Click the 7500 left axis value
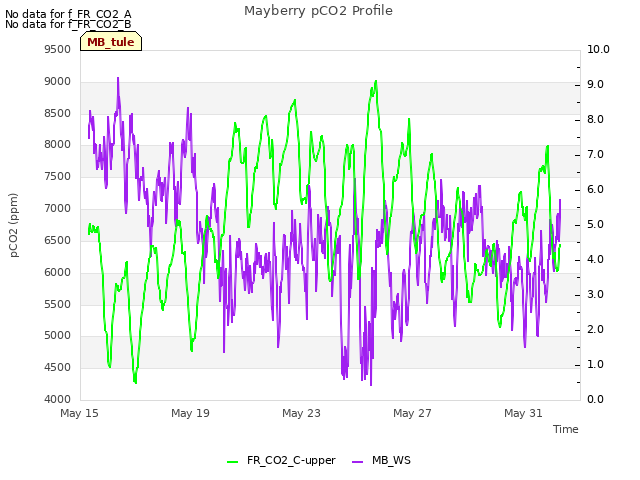 click(58, 176)
